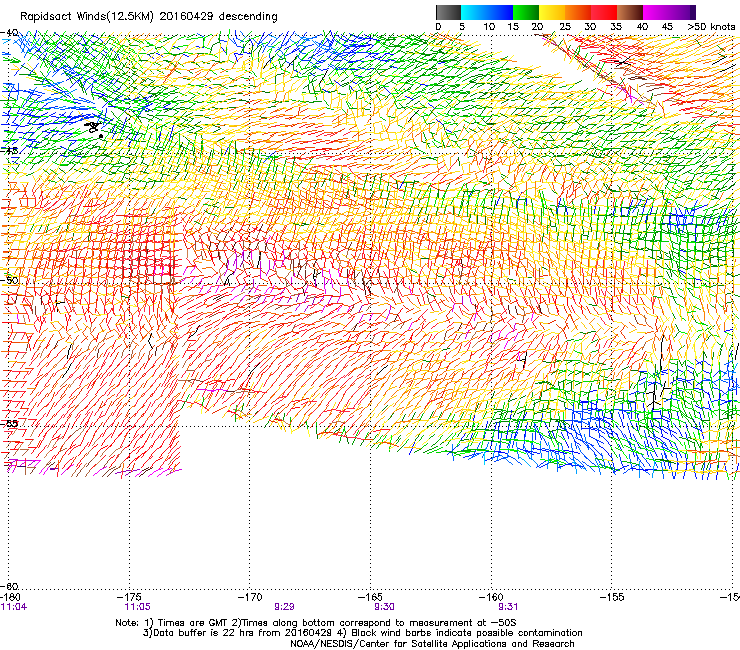Viewport: 740px width, 650px height.
Task: Click the -55 latitude axis label
Action: 9,423
